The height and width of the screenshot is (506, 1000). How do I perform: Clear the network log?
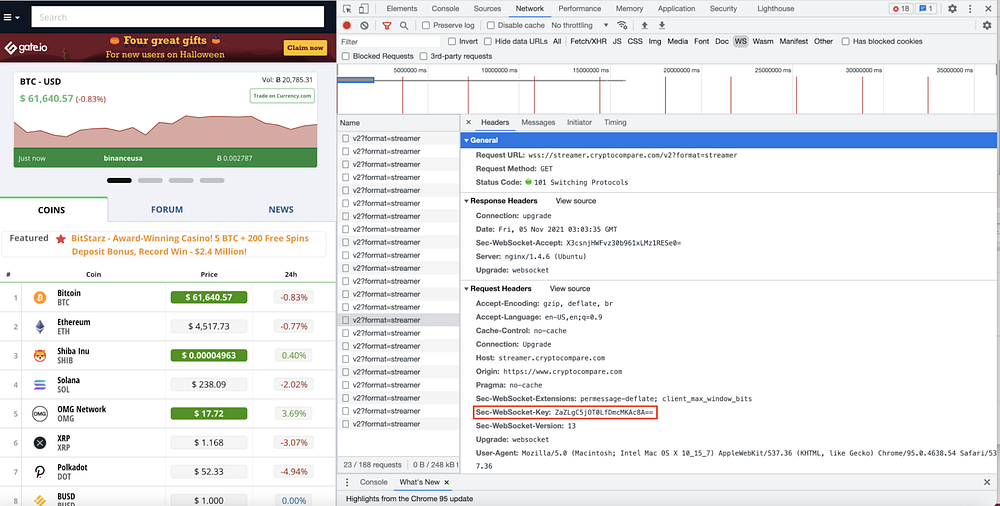point(364,25)
